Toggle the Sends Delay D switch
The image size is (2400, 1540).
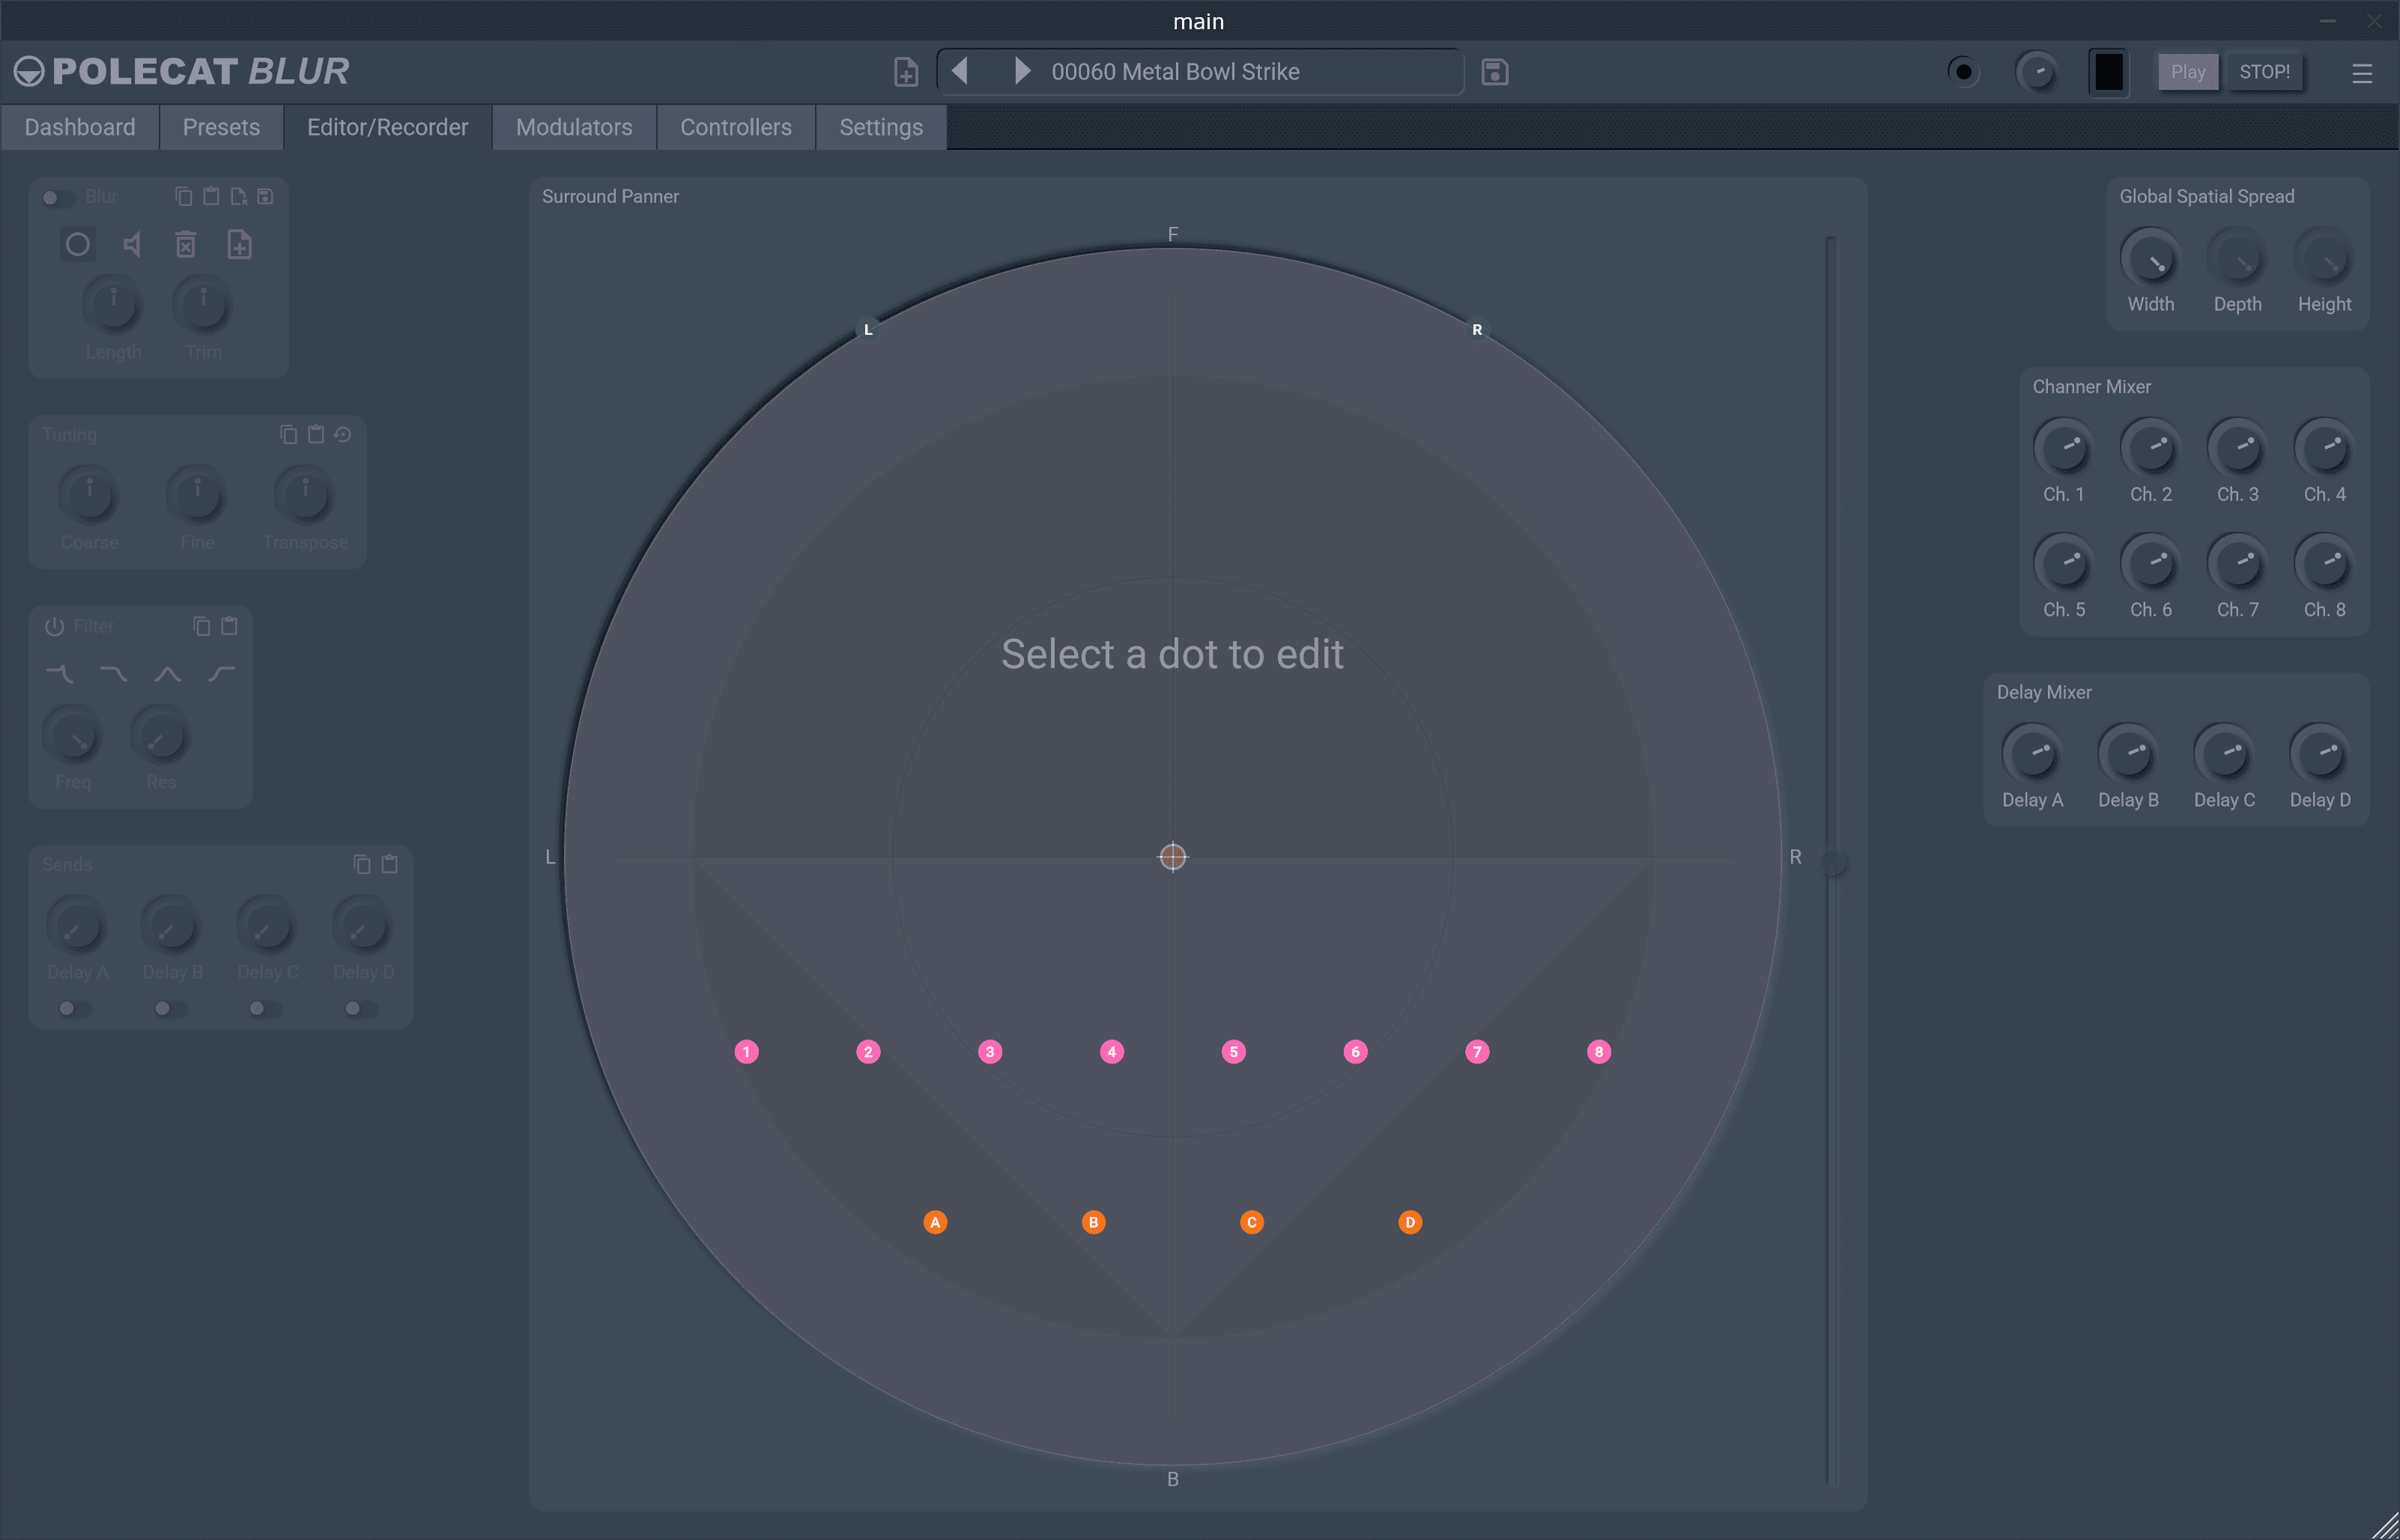pos(361,1008)
